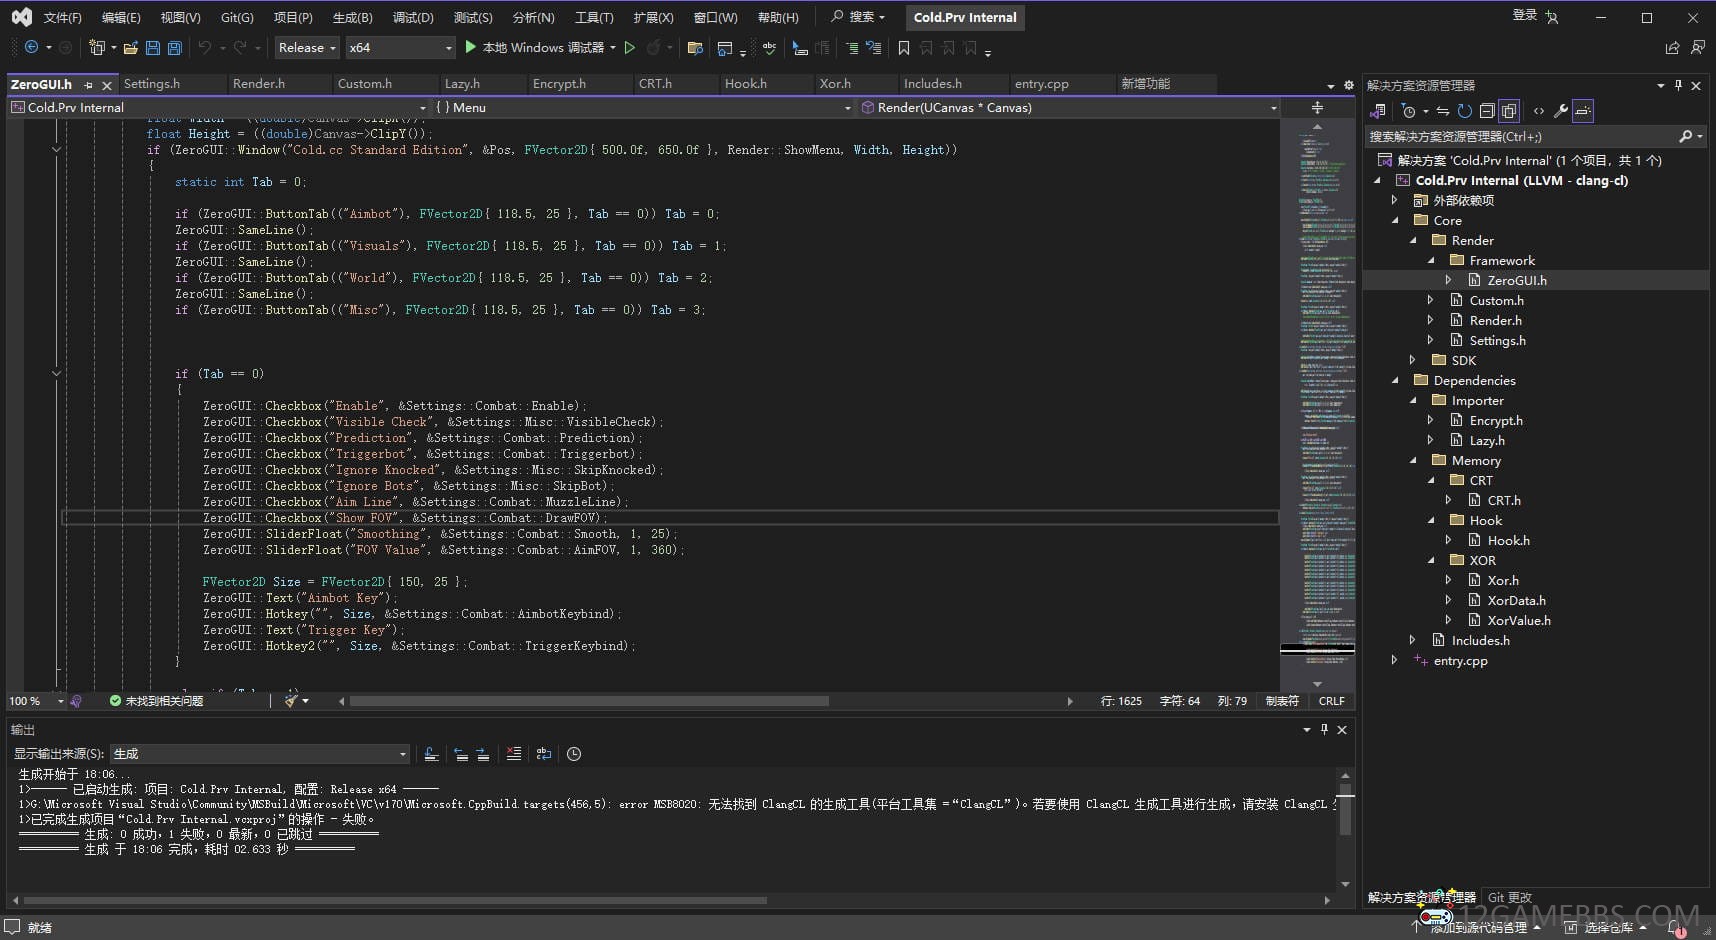Screen dimensions: 1716x940
Task: Click the clock icon in the Output toolbar
Action: [574, 754]
